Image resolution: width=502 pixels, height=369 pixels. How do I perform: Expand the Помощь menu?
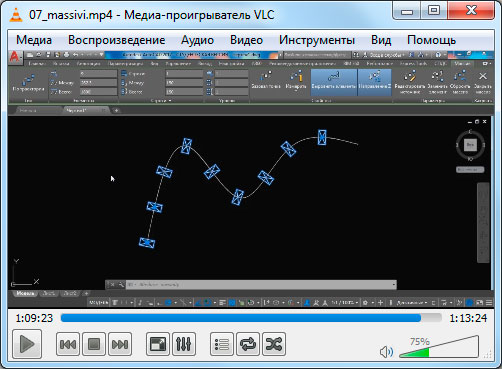coord(431,40)
